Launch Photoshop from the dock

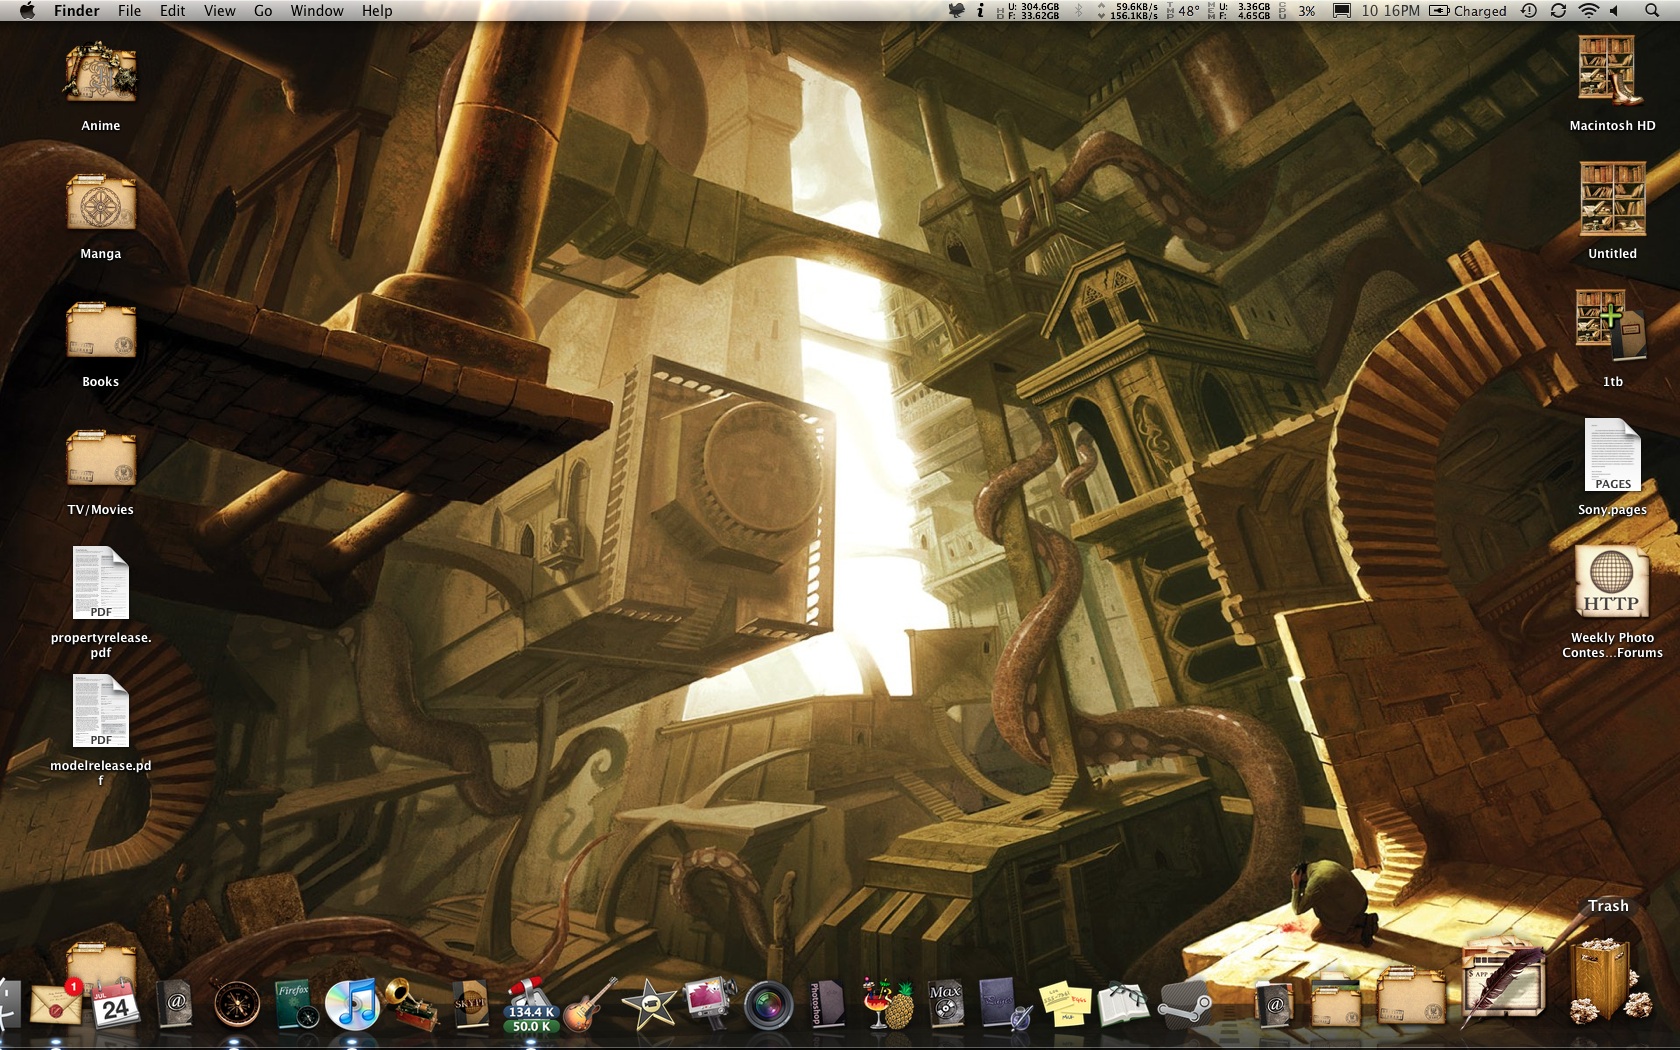(x=827, y=1004)
